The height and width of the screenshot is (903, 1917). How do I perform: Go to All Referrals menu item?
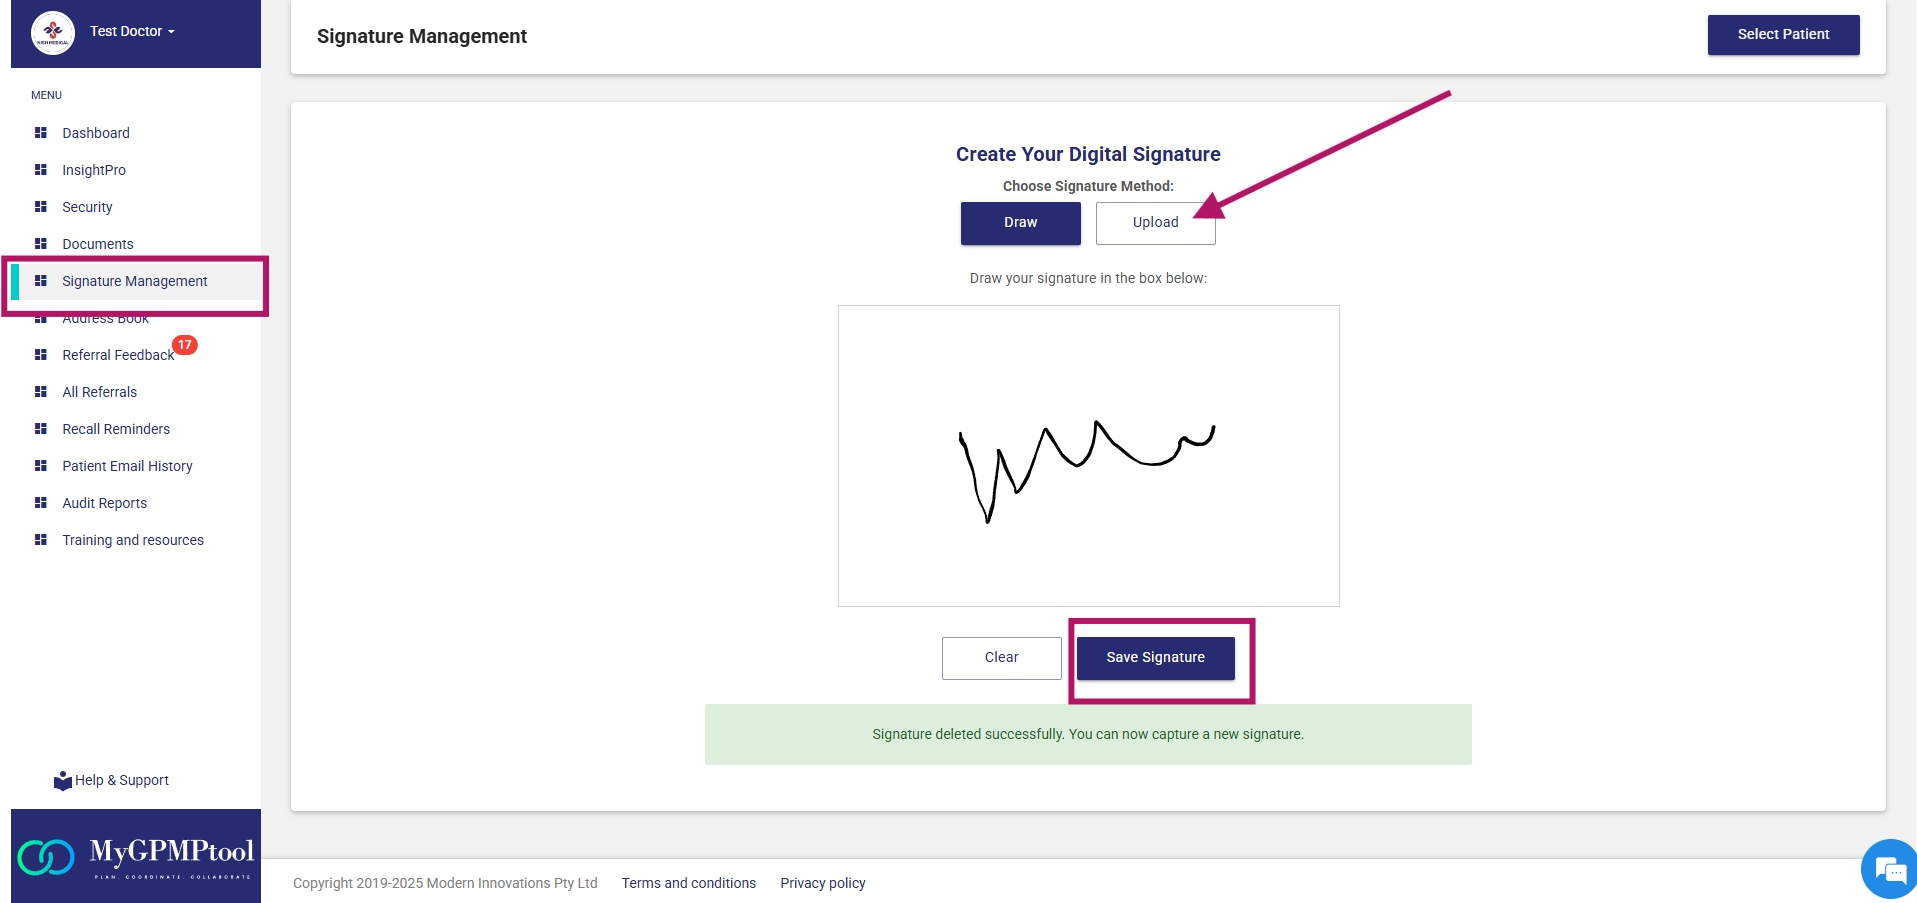(99, 392)
